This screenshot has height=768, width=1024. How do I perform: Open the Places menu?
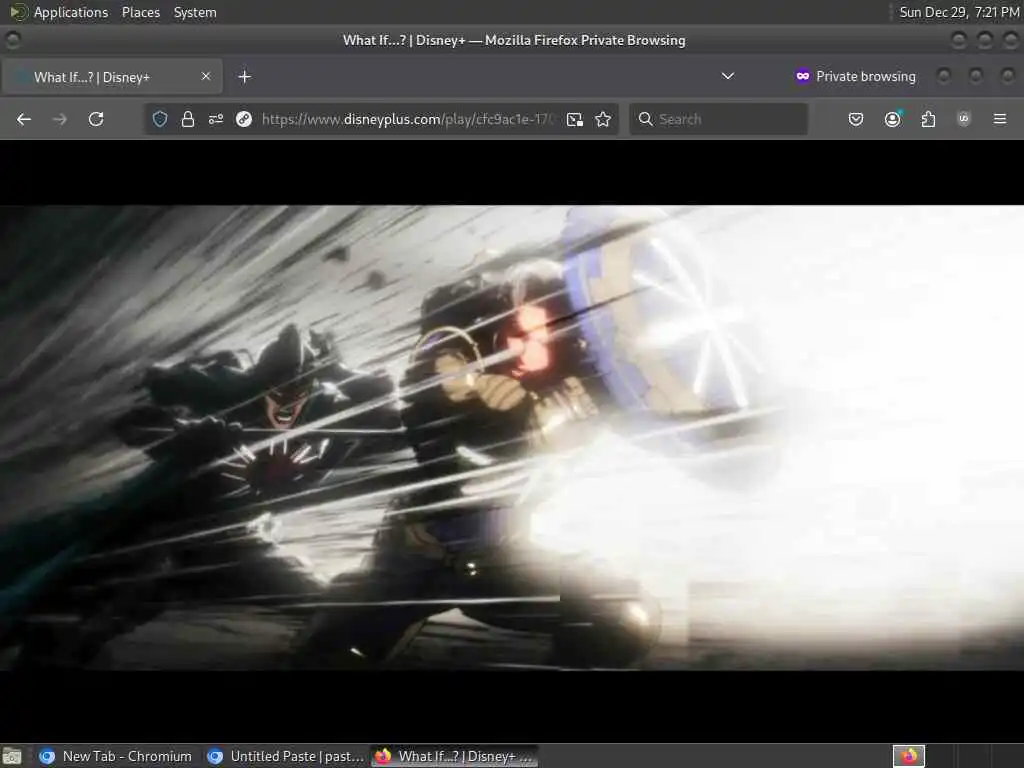pyautogui.click(x=141, y=12)
